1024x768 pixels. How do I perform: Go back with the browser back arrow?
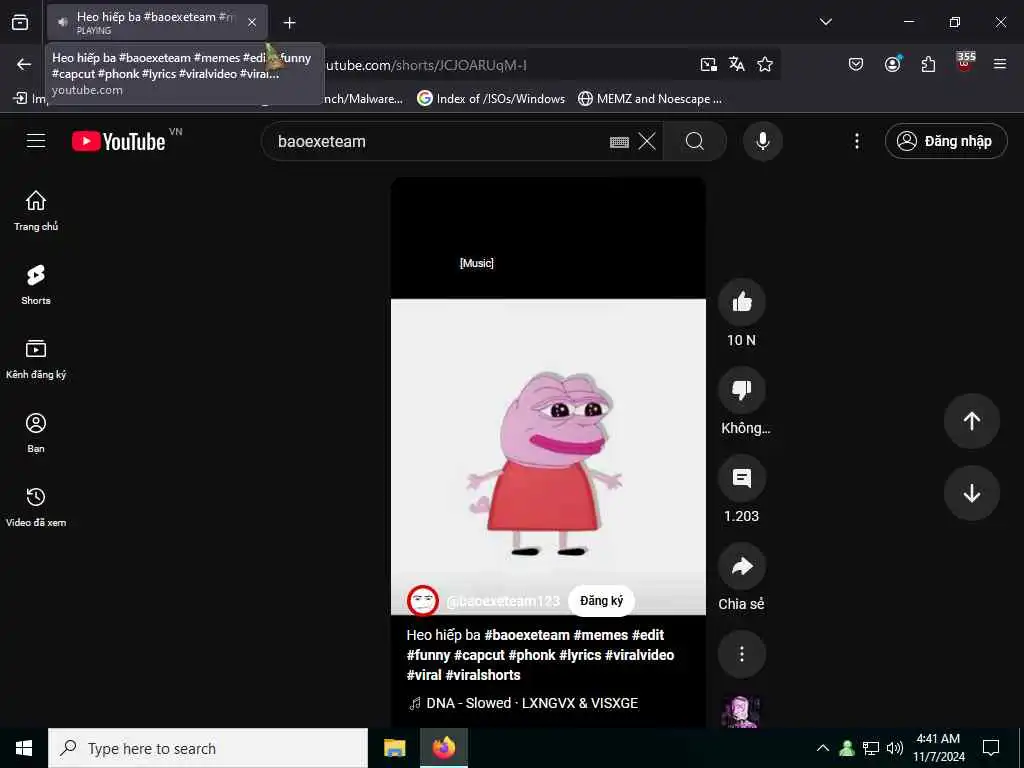[24, 64]
